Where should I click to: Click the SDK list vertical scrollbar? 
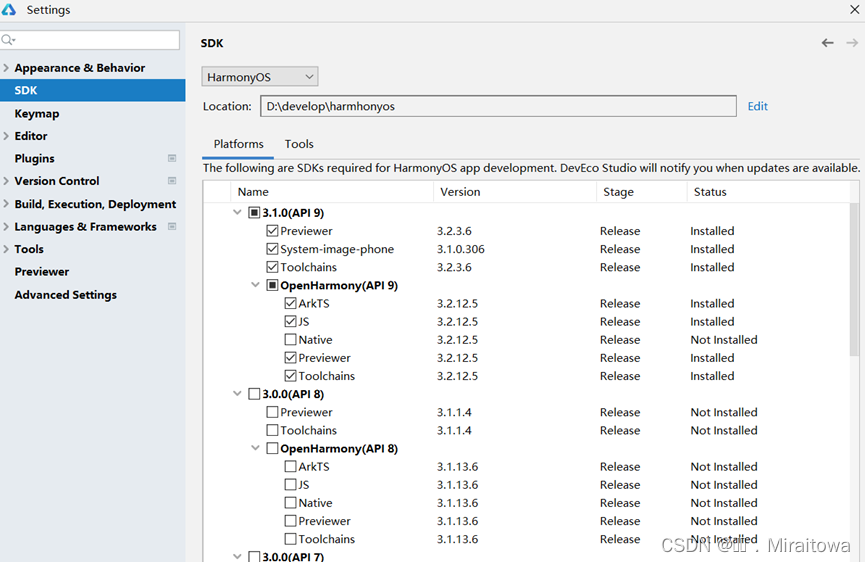[x=854, y=279]
